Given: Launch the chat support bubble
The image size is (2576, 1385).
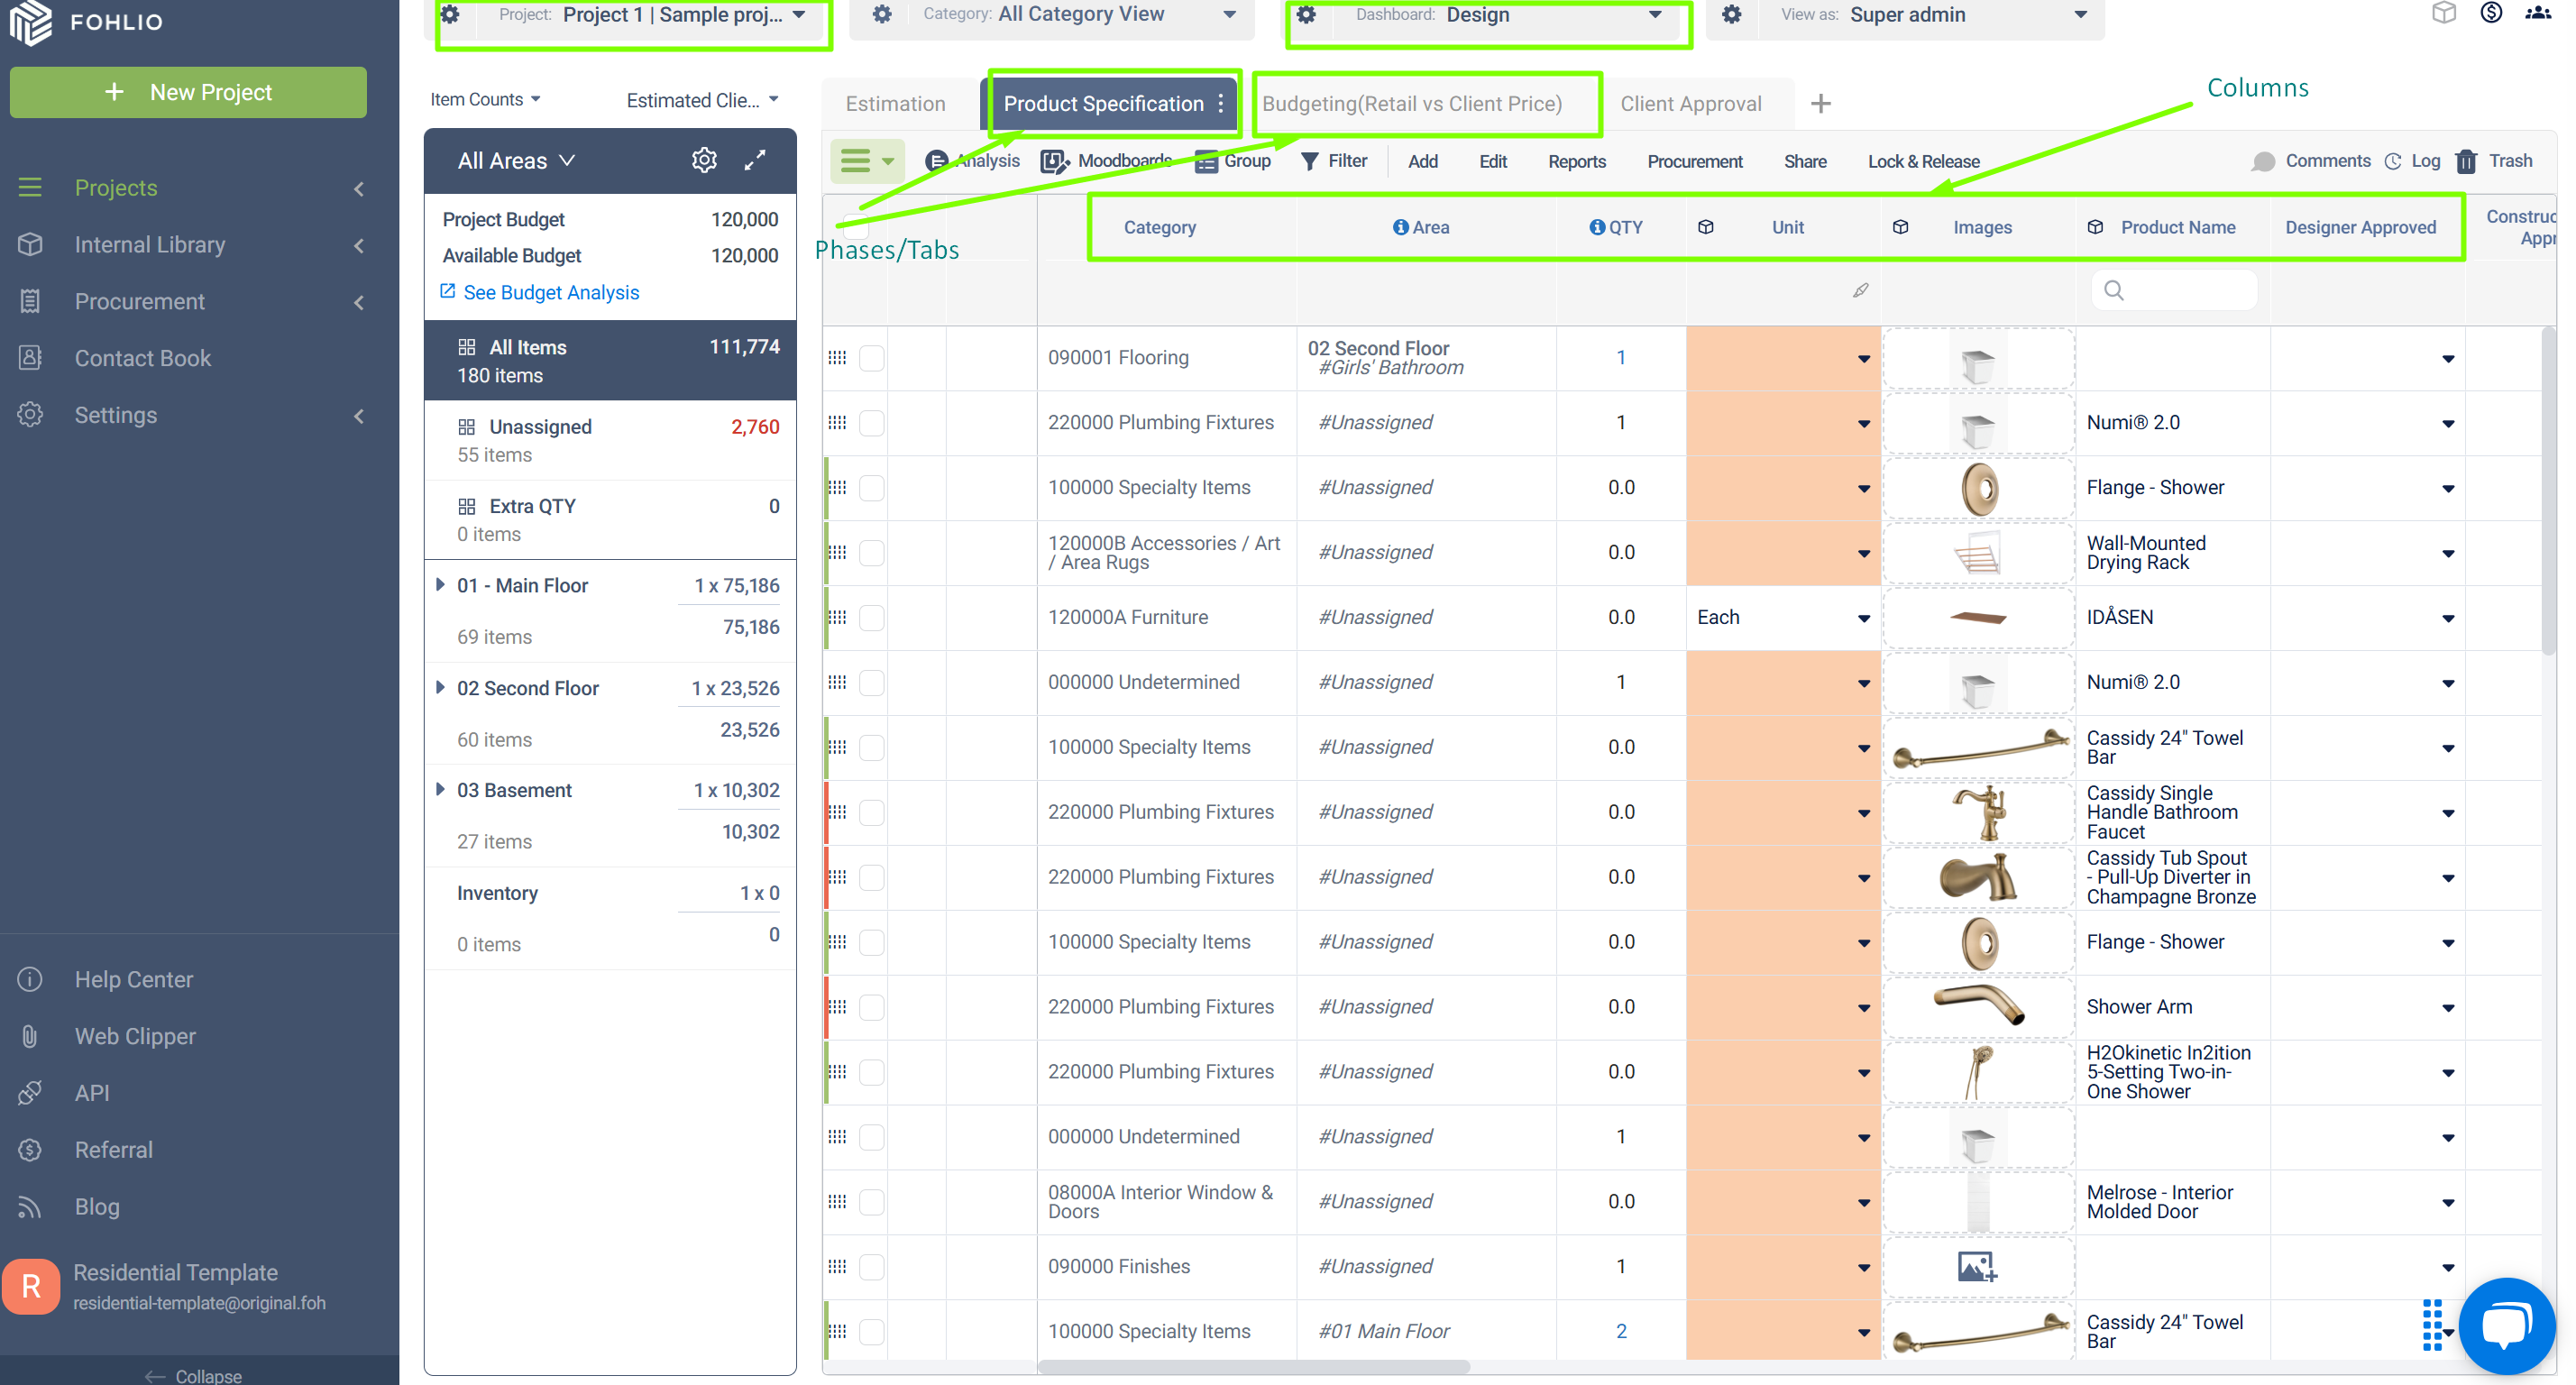Looking at the screenshot, I should pyautogui.click(x=2506, y=1325).
